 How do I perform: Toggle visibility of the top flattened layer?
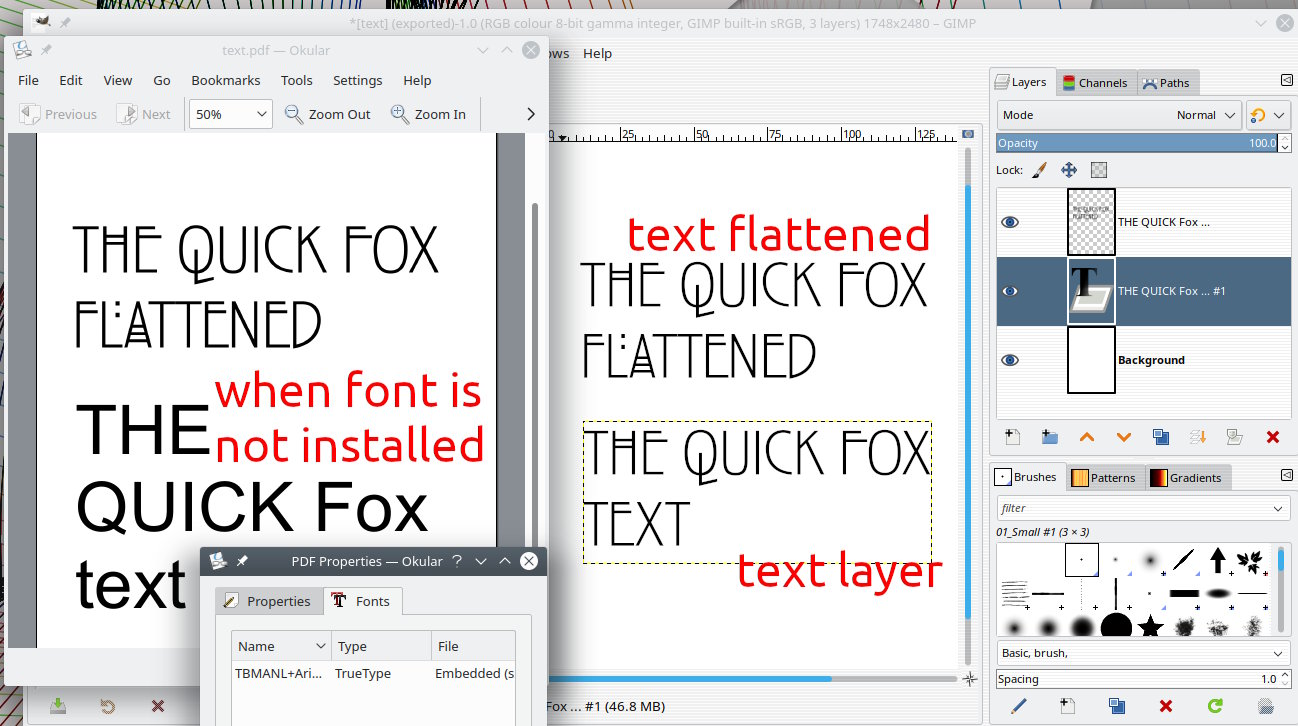pyautogui.click(x=1010, y=222)
